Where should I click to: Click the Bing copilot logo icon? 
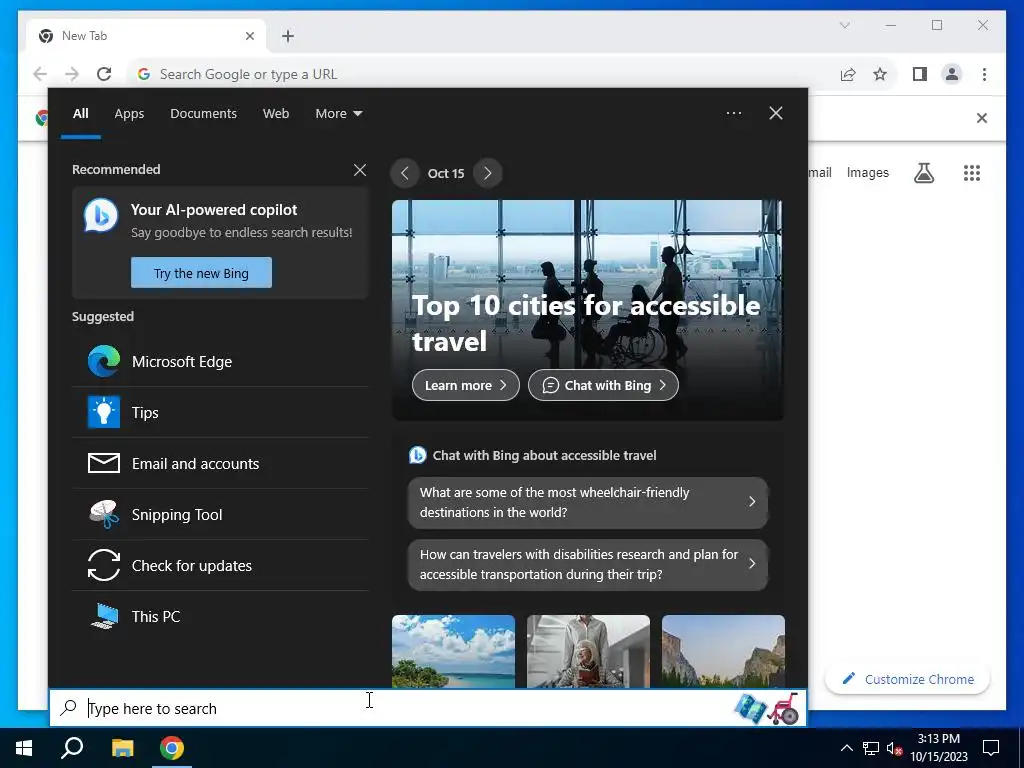[x=101, y=216]
